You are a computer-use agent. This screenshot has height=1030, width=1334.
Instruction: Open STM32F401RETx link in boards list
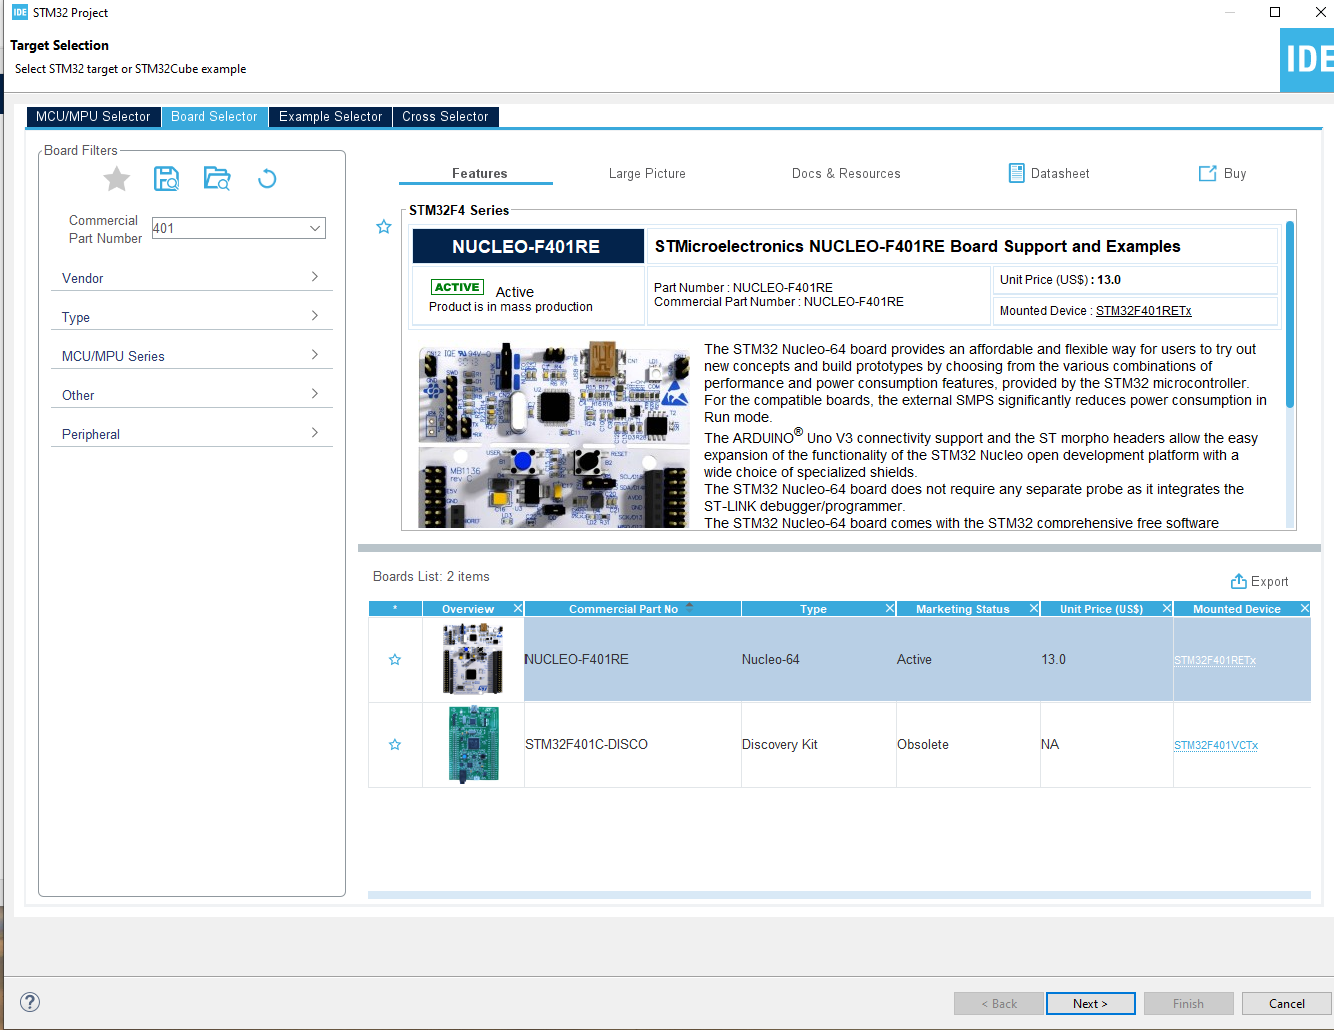point(1215,660)
